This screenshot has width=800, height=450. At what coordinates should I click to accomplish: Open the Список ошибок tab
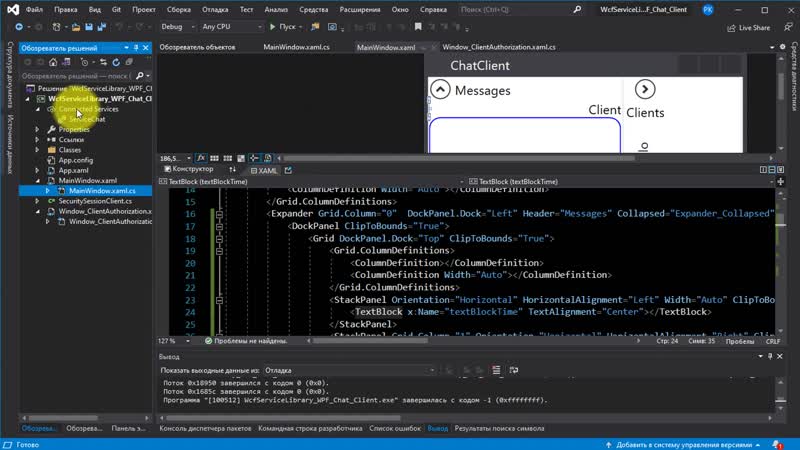pos(395,429)
